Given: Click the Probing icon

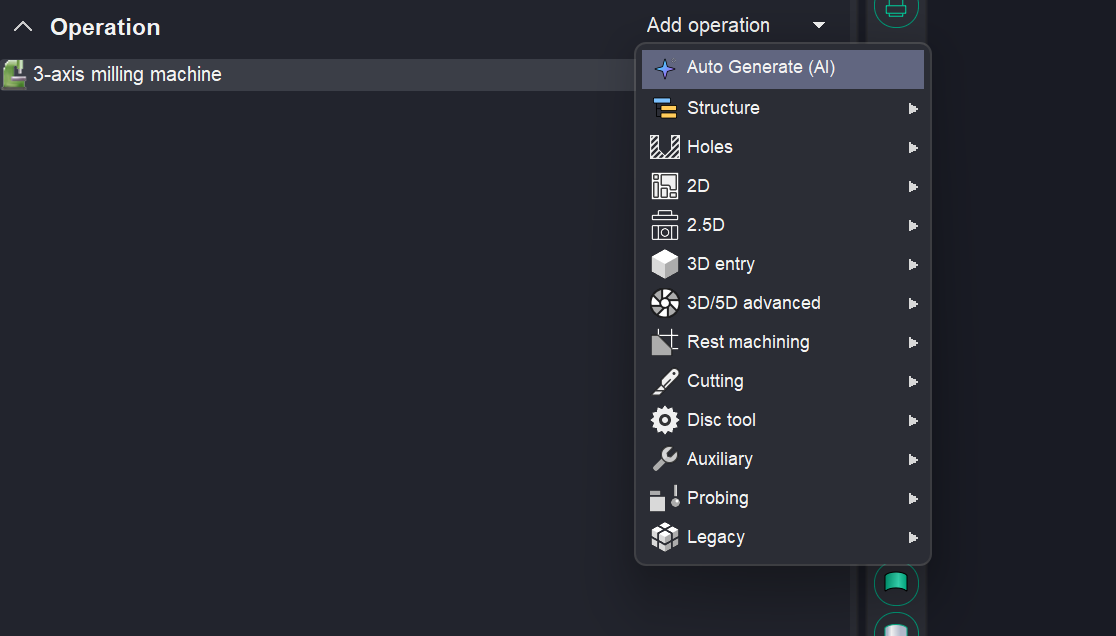Looking at the screenshot, I should tap(665, 498).
